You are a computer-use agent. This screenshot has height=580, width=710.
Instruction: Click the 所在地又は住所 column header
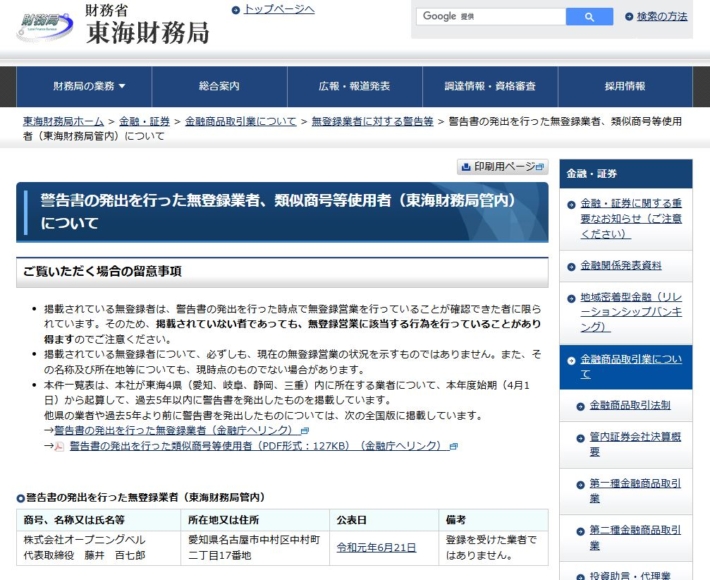tap(255, 520)
